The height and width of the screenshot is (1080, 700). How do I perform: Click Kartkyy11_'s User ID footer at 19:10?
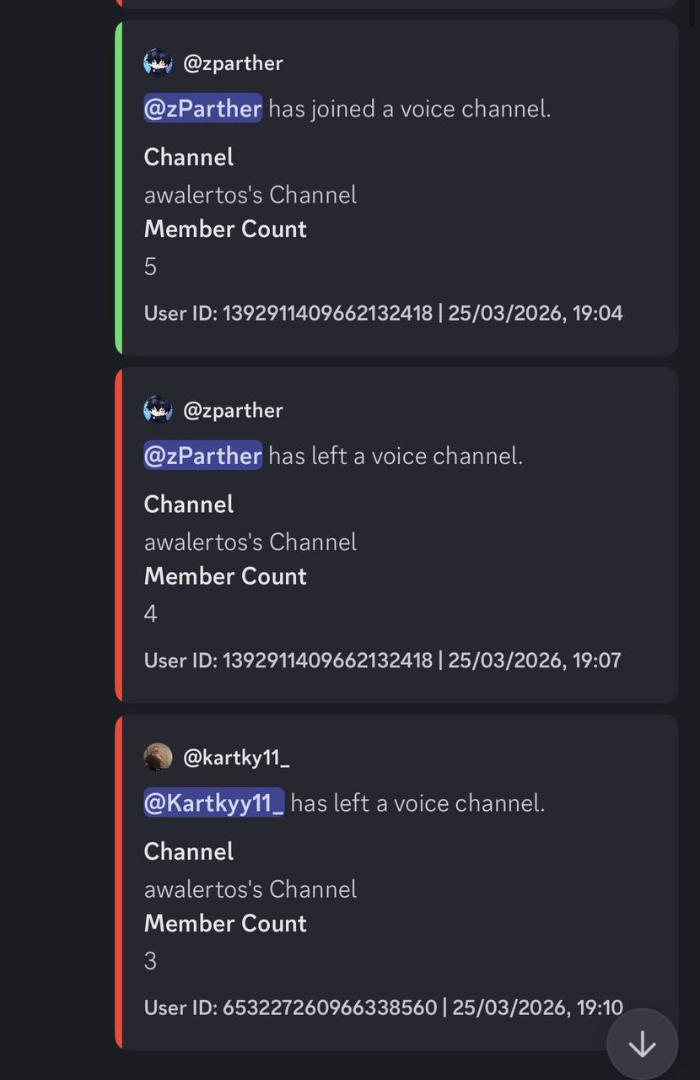pyautogui.click(x=383, y=1007)
